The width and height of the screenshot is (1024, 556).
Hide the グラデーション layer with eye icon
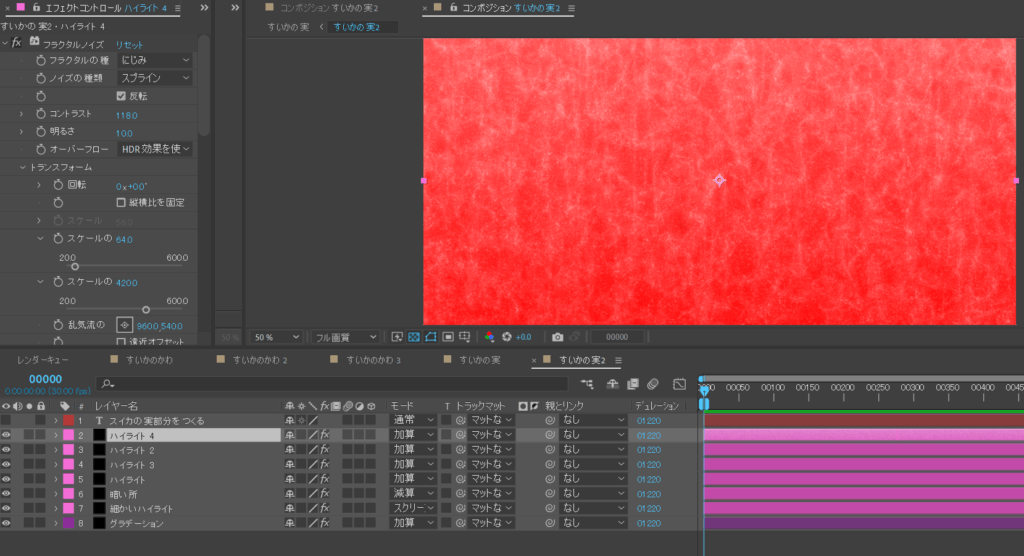coord(6,523)
